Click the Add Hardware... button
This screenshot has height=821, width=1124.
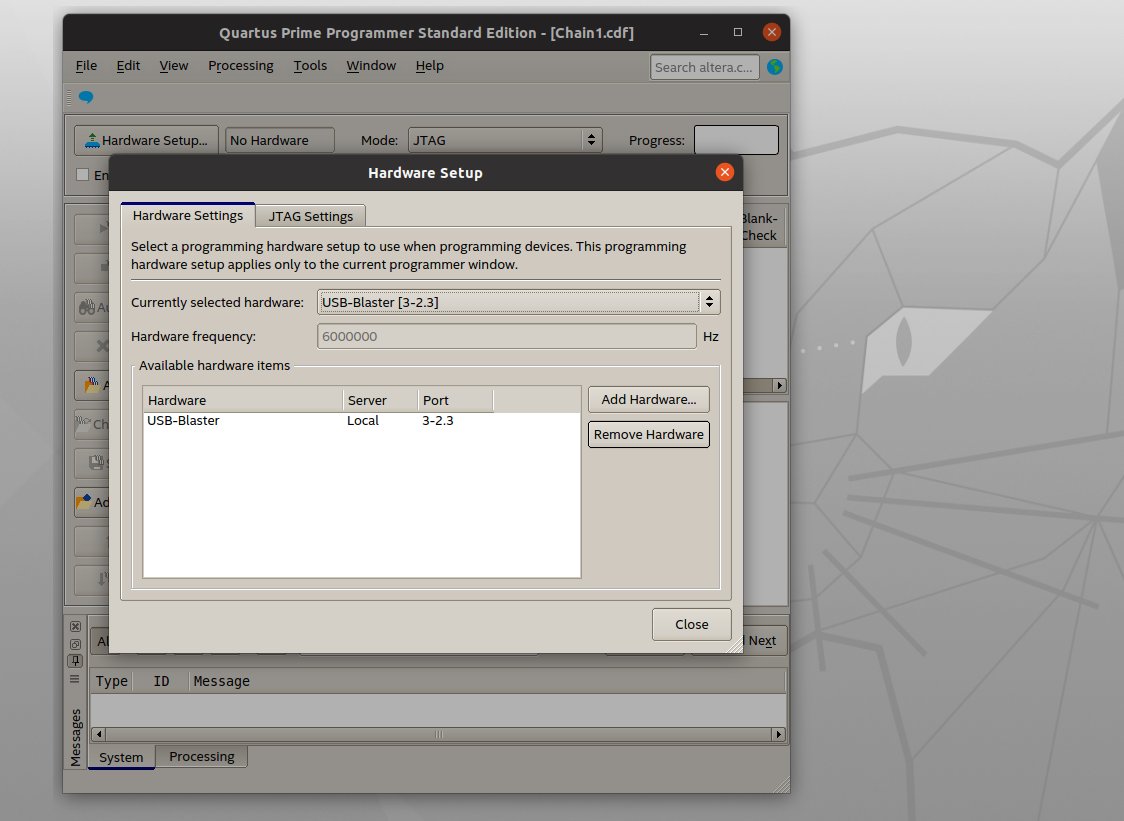pos(649,399)
